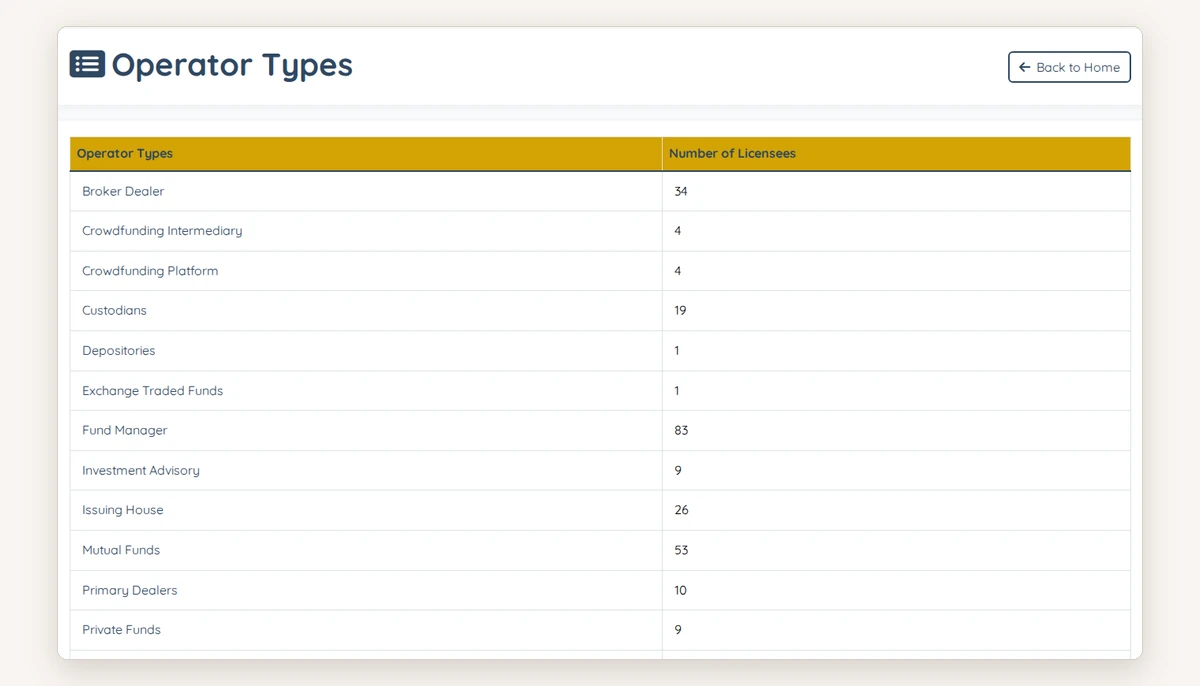Select the Investment Advisory cell
The width and height of the screenshot is (1200, 686).
[x=366, y=470]
